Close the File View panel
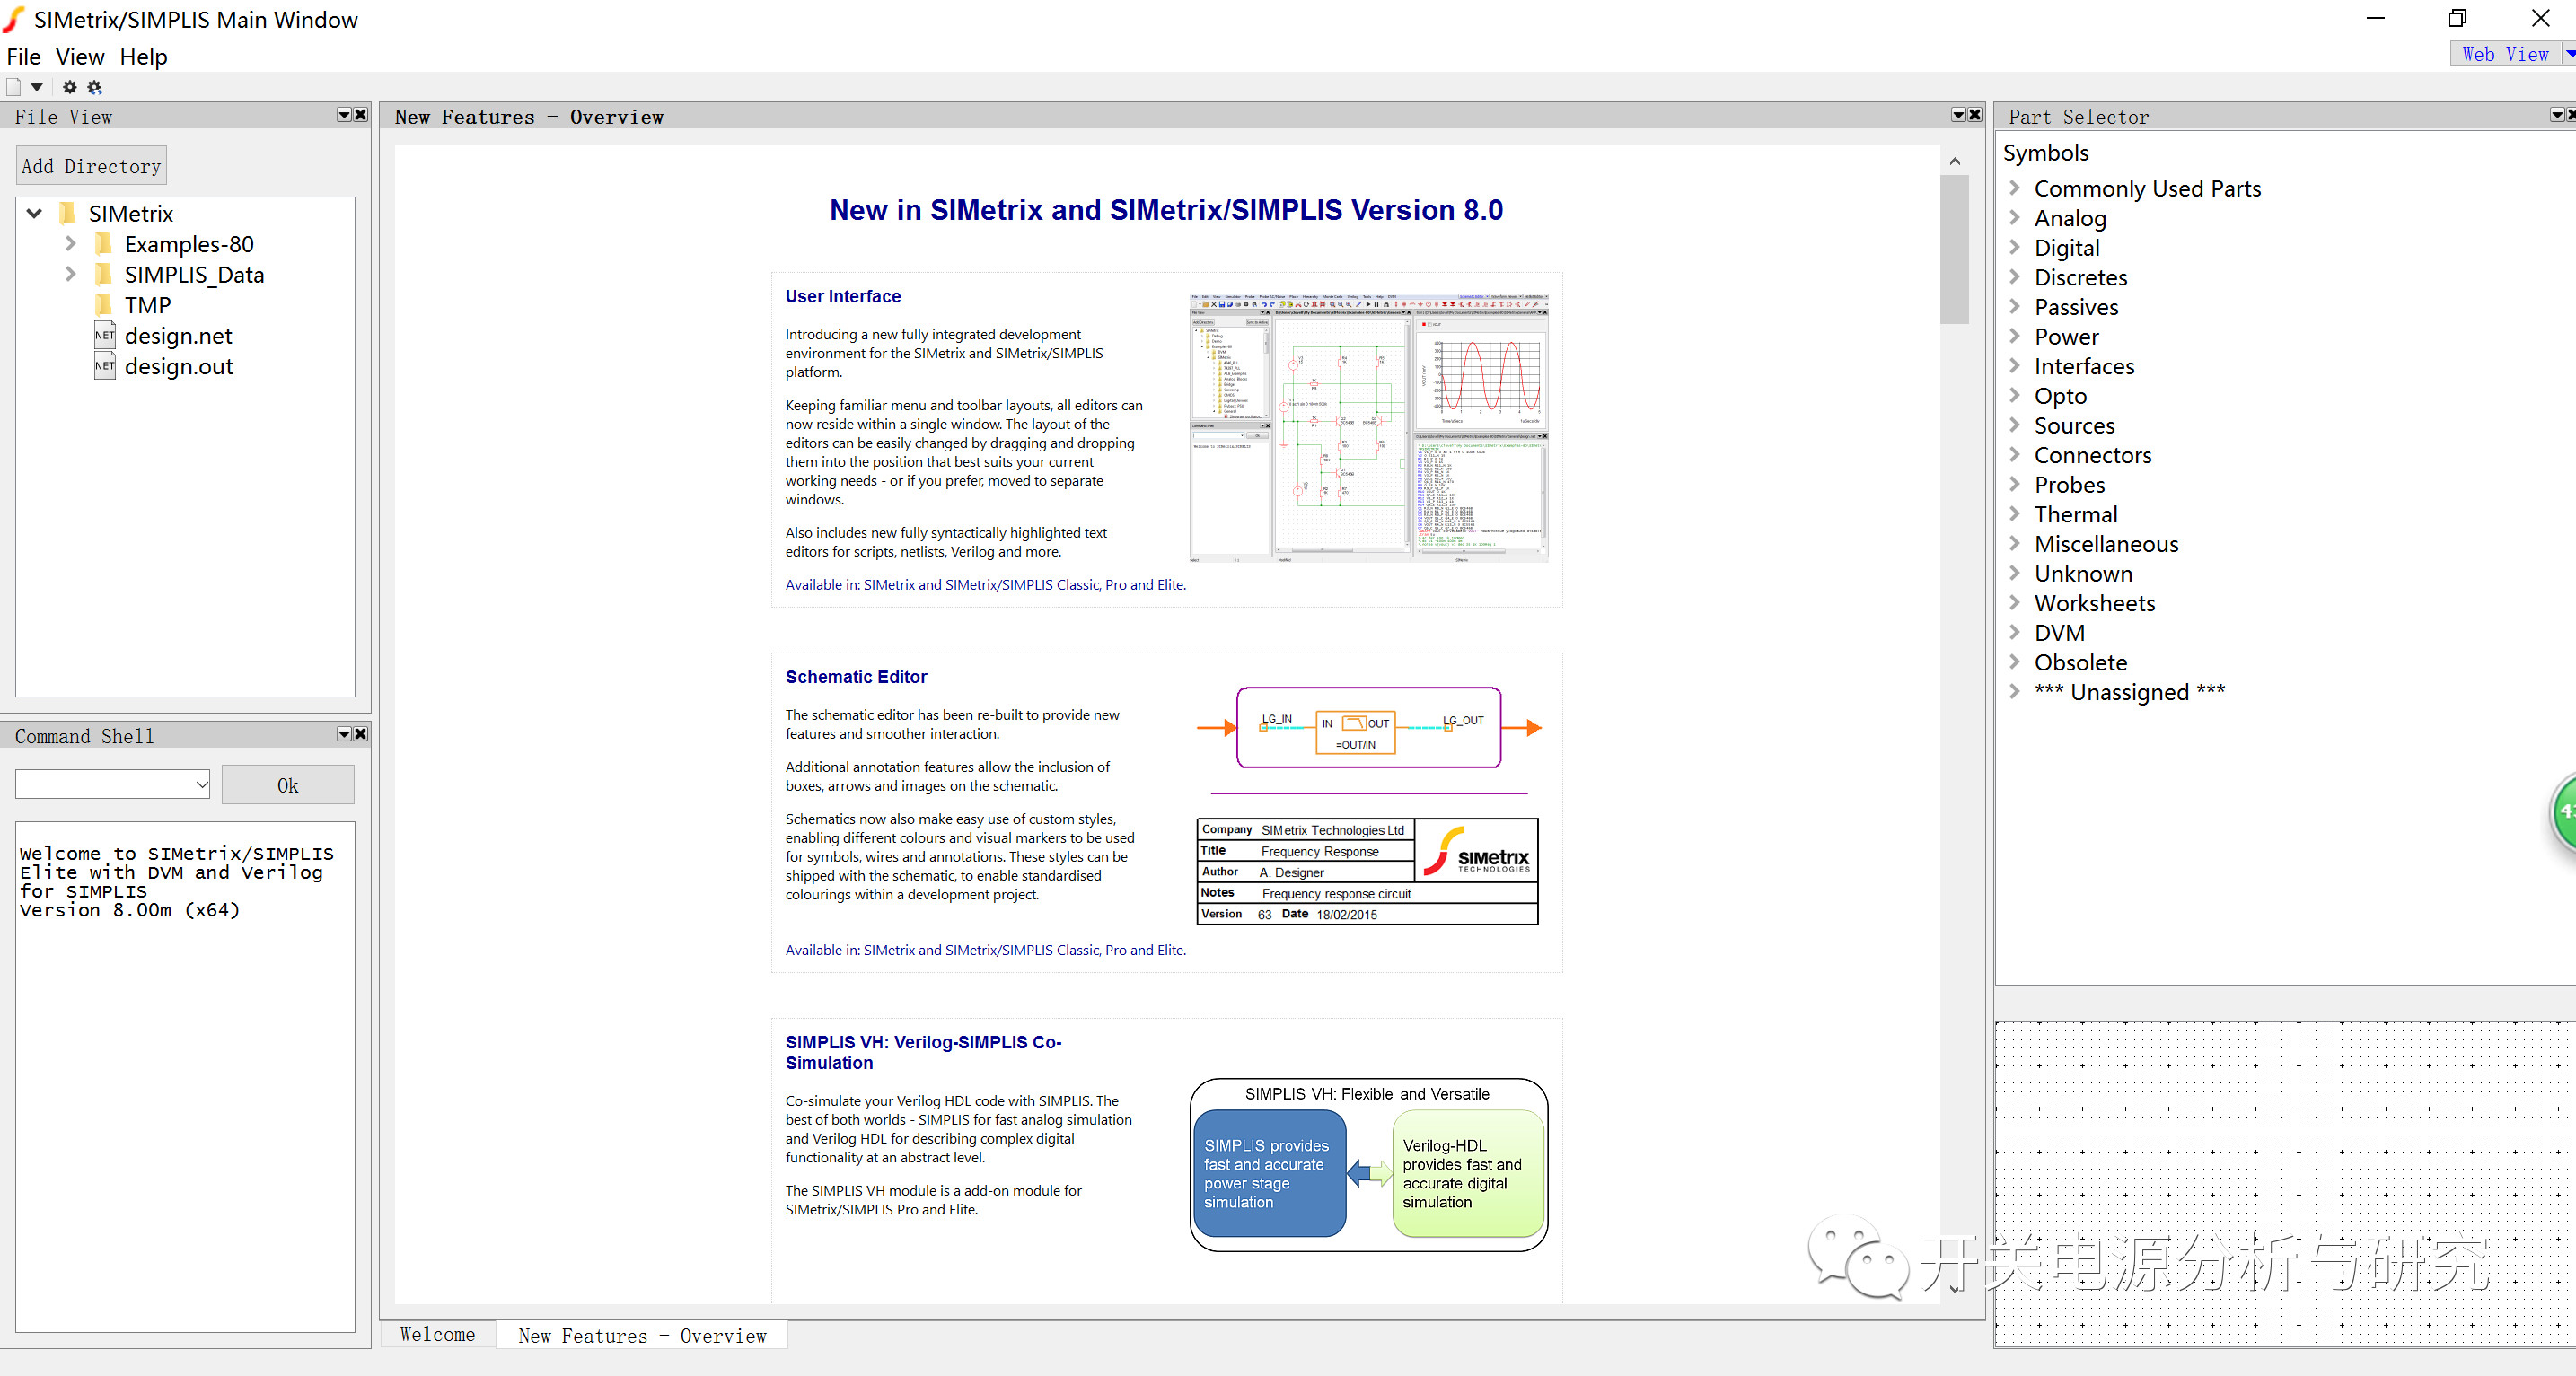 pos(361,115)
